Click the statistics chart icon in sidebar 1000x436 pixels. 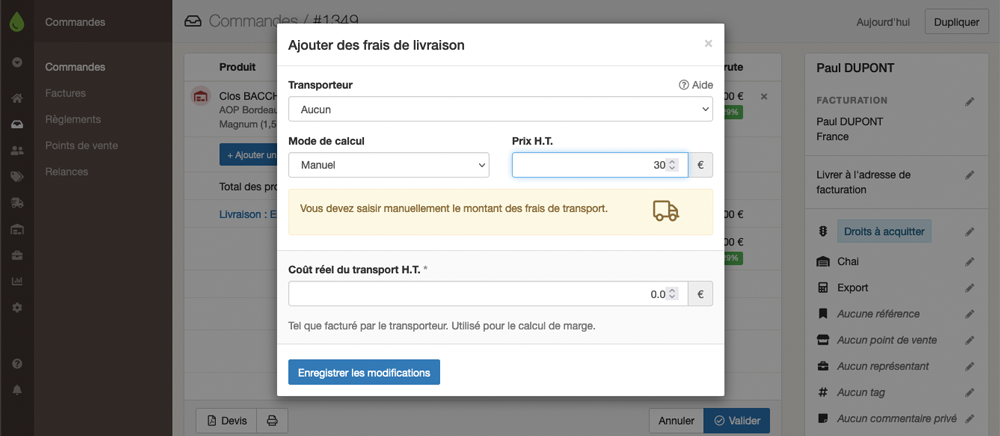[x=17, y=281]
